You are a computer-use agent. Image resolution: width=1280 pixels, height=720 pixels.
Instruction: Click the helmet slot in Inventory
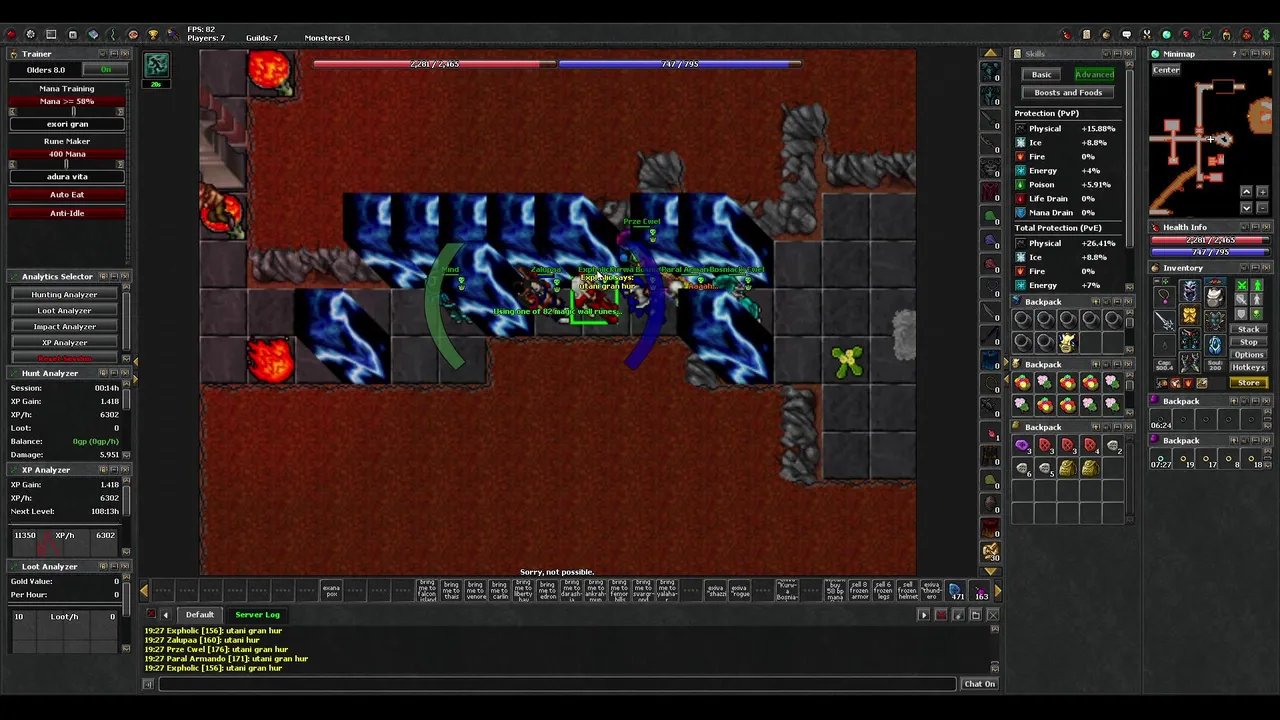click(x=1190, y=290)
